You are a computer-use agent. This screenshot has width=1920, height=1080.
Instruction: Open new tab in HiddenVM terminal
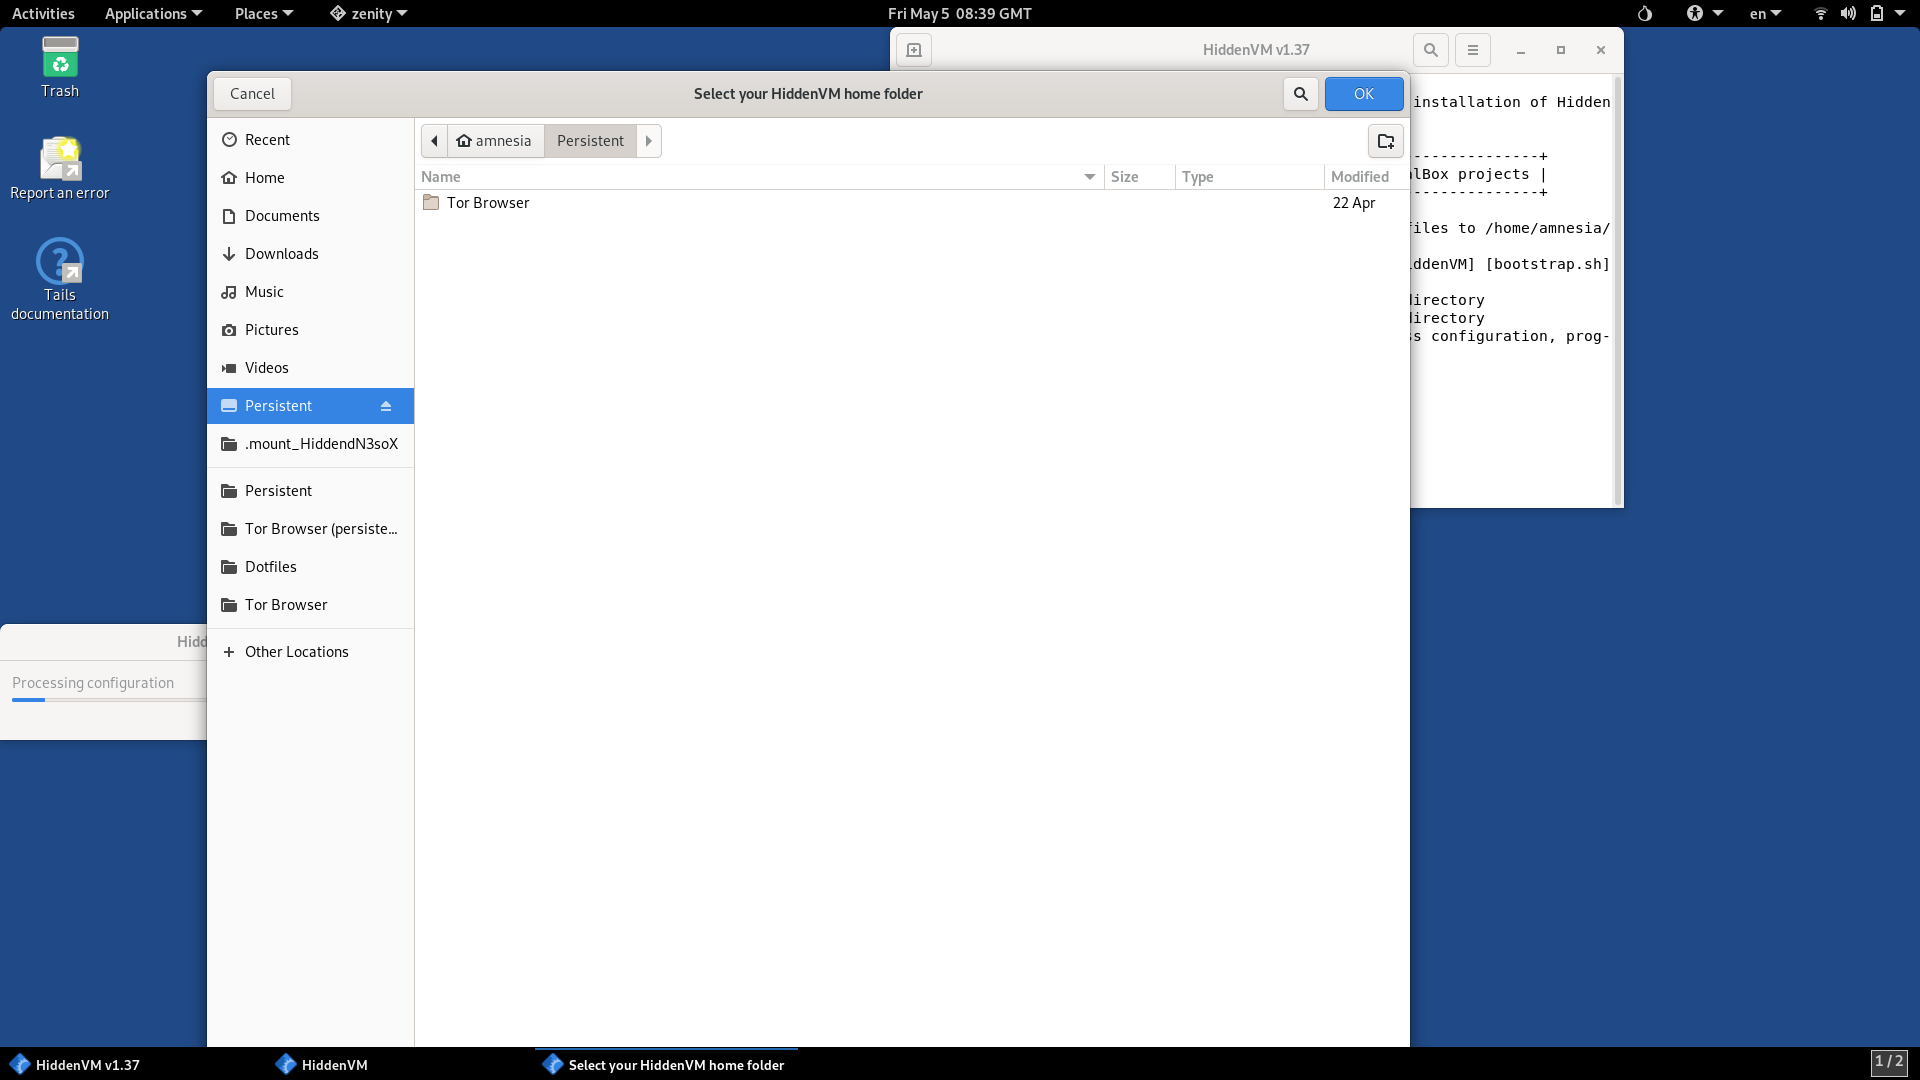(x=913, y=50)
